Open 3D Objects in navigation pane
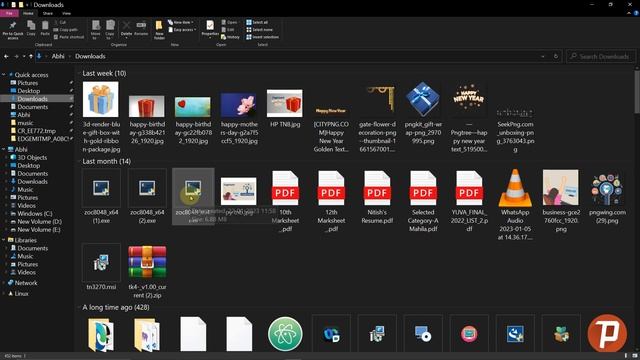 click(x=32, y=158)
